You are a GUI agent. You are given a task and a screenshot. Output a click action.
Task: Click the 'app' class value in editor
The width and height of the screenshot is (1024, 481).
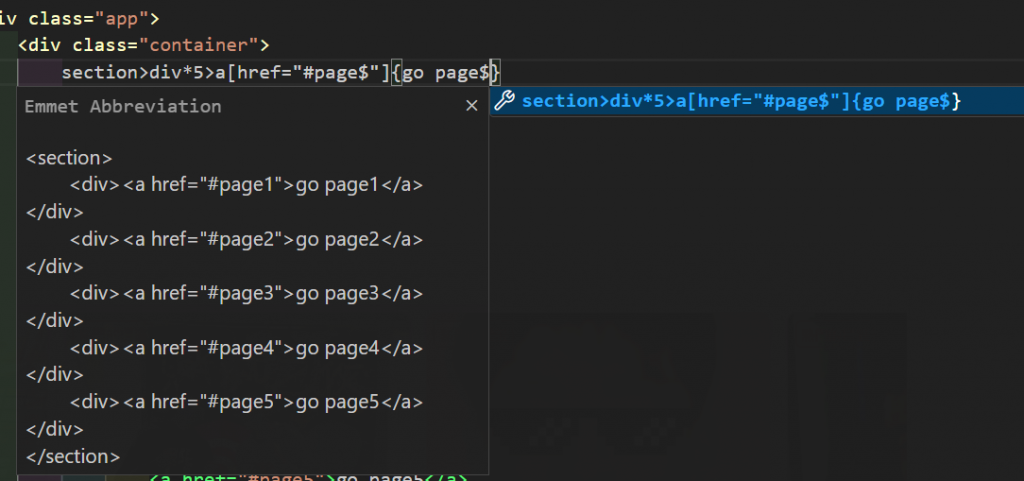click(x=122, y=18)
